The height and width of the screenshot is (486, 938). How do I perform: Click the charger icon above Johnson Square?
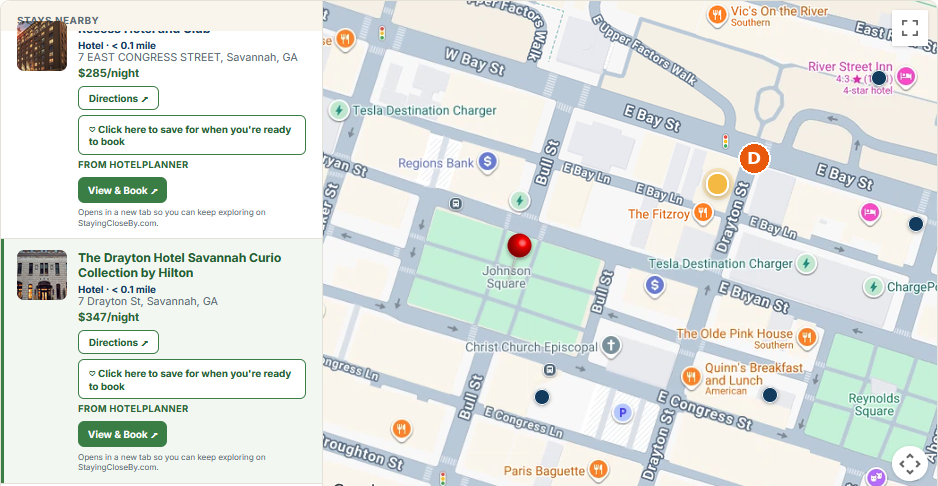click(x=519, y=201)
